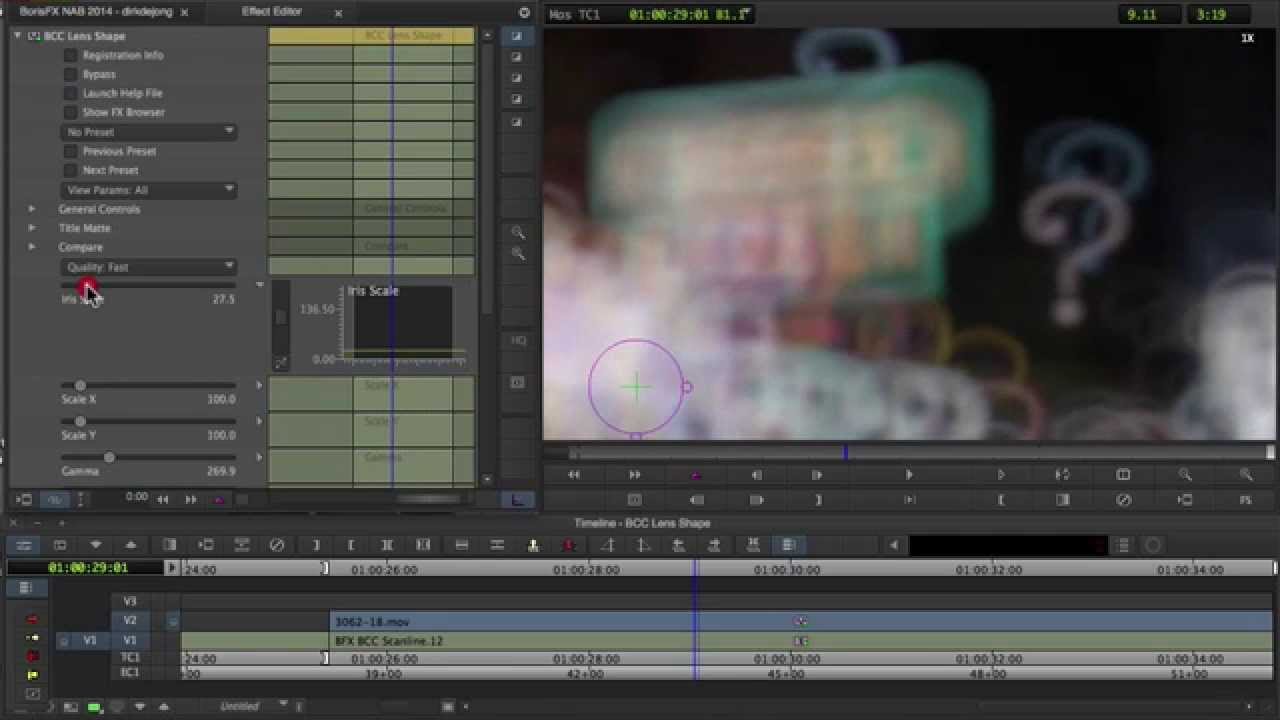Close the Effect Editor tab
Image resolution: width=1280 pixels, height=720 pixels.
coord(338,13)
